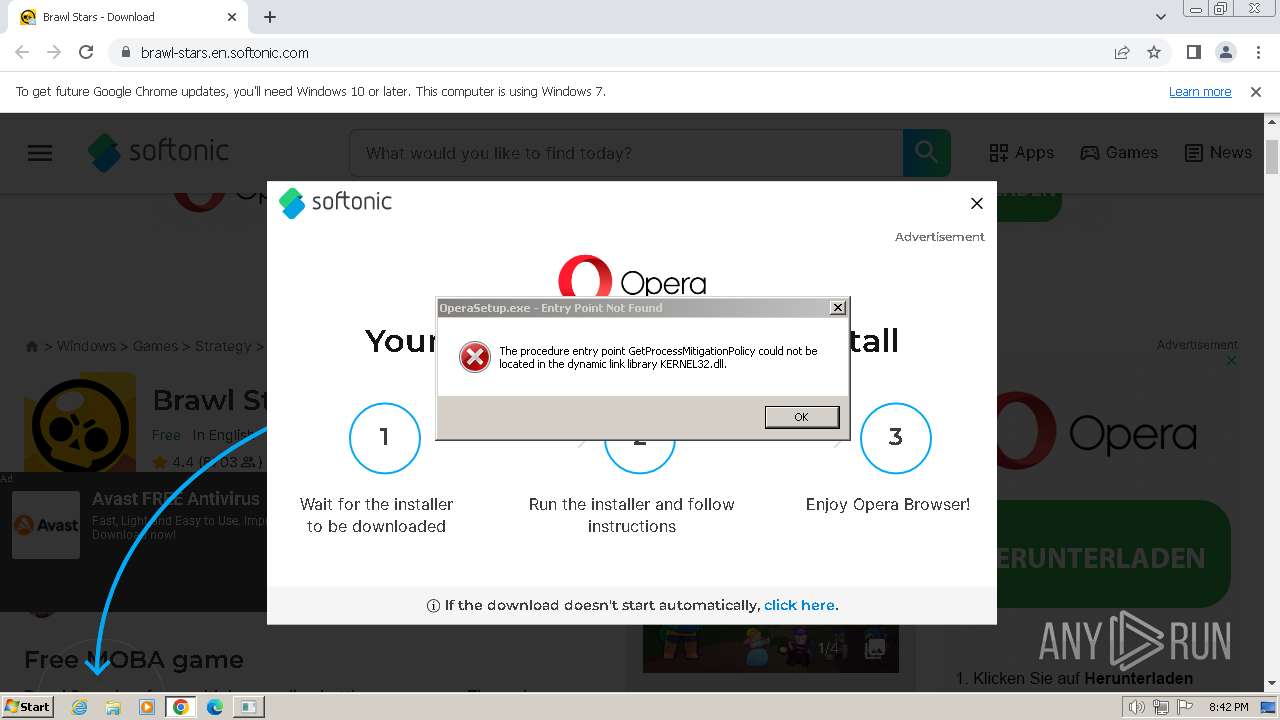Open the News section

coord(1218,153)
